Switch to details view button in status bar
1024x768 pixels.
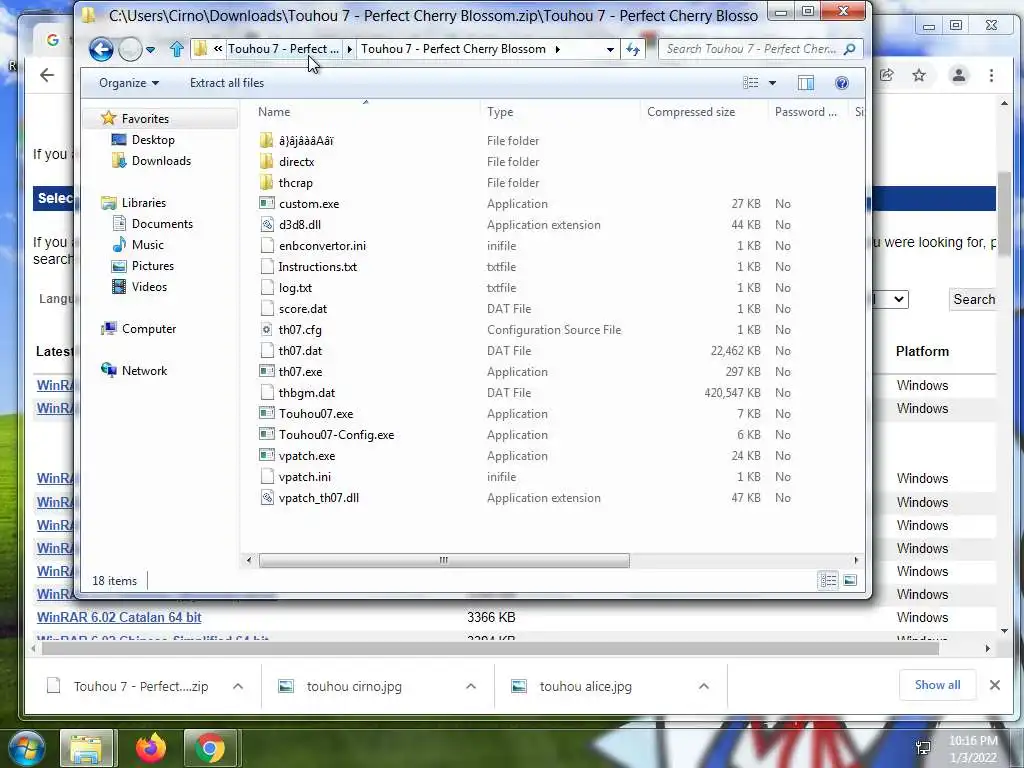[x=828, y=580]
